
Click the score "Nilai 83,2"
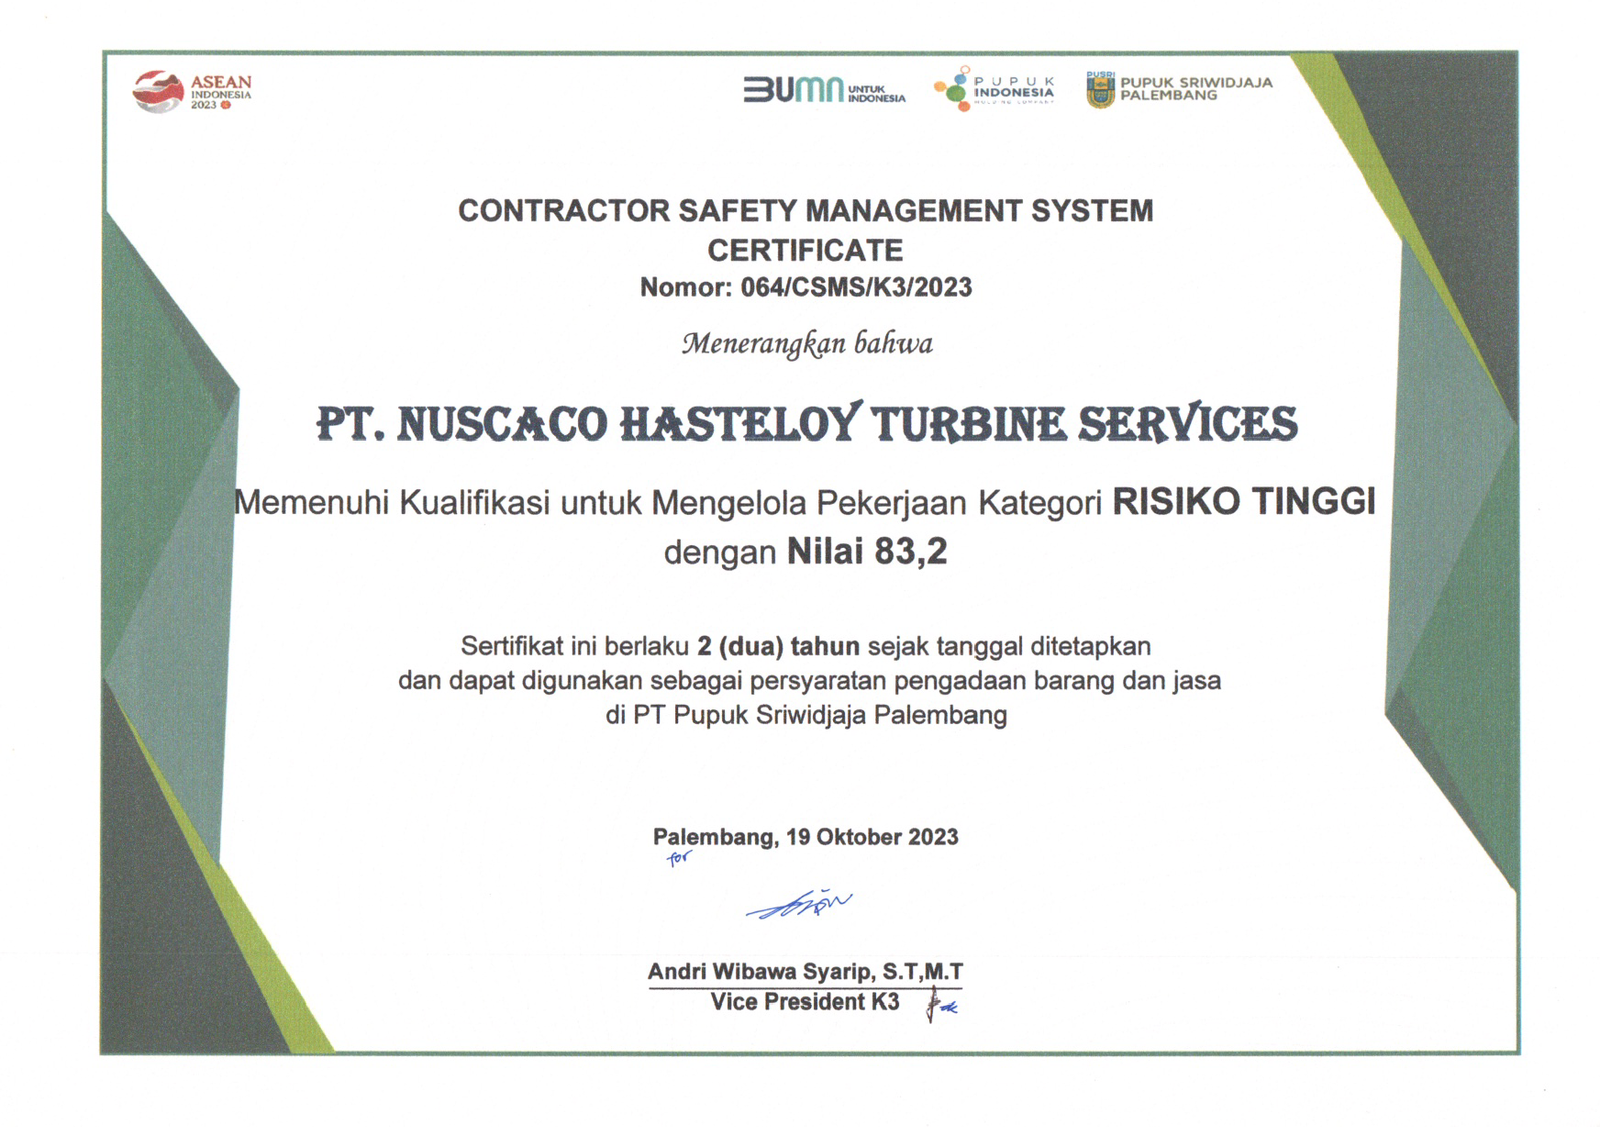[866, 552]
